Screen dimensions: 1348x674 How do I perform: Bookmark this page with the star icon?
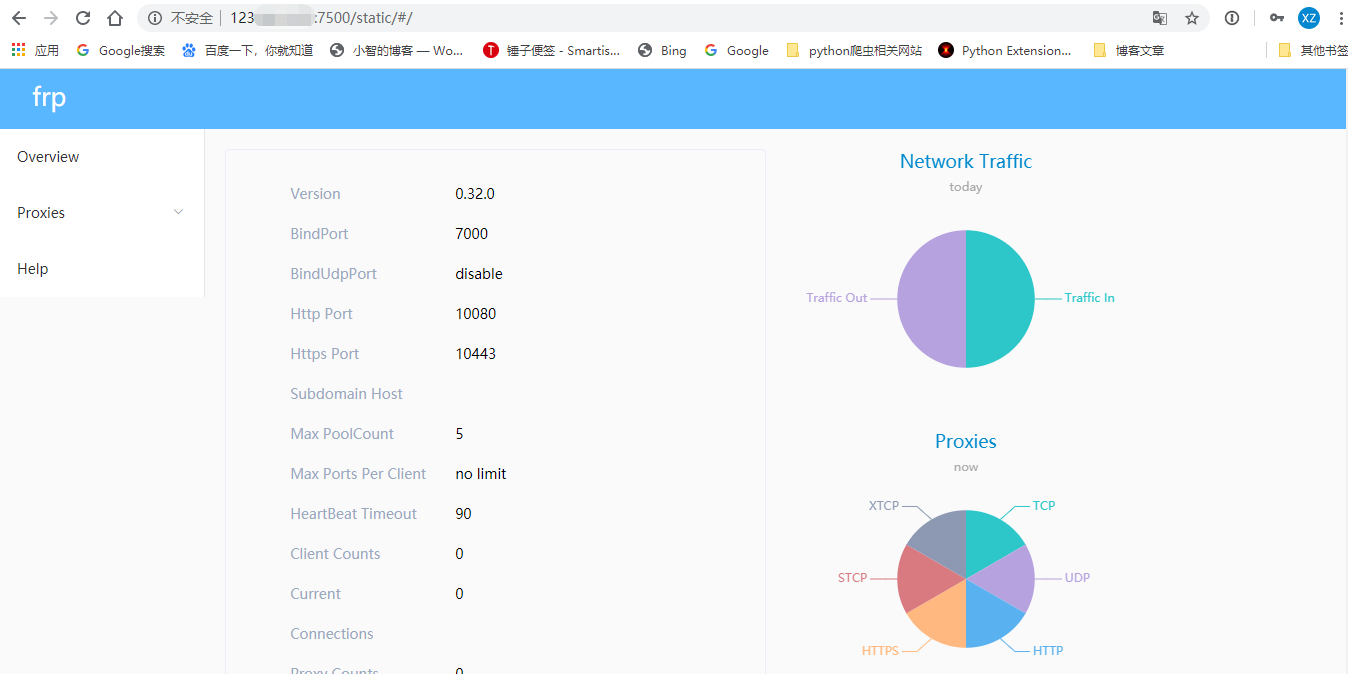tap(1192, 18)
